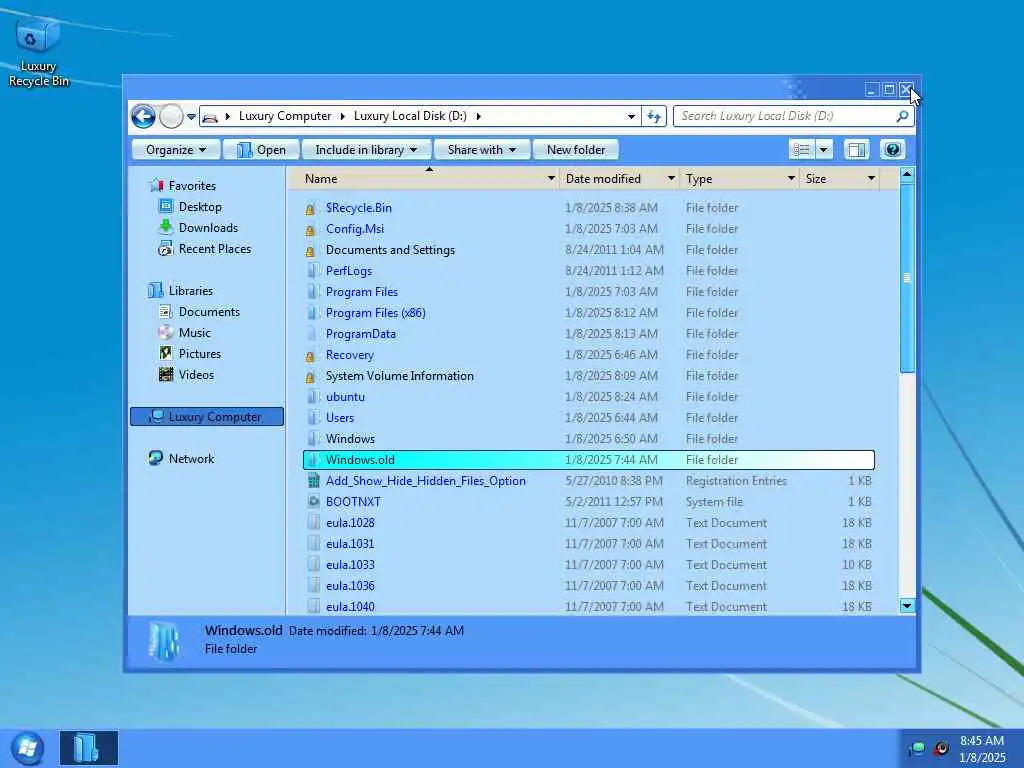
Task: Select the Documents and Settings folder
Action: [390, 249]
